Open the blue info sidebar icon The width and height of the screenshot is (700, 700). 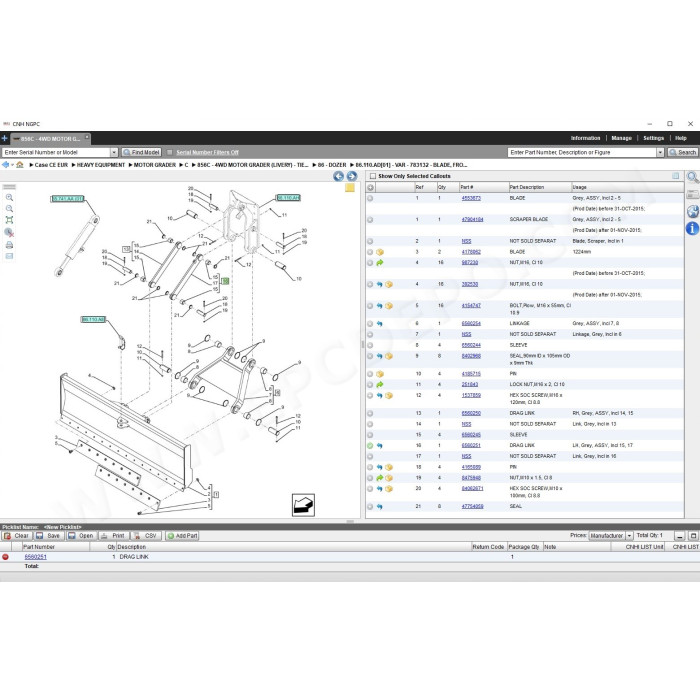point(692,229)
